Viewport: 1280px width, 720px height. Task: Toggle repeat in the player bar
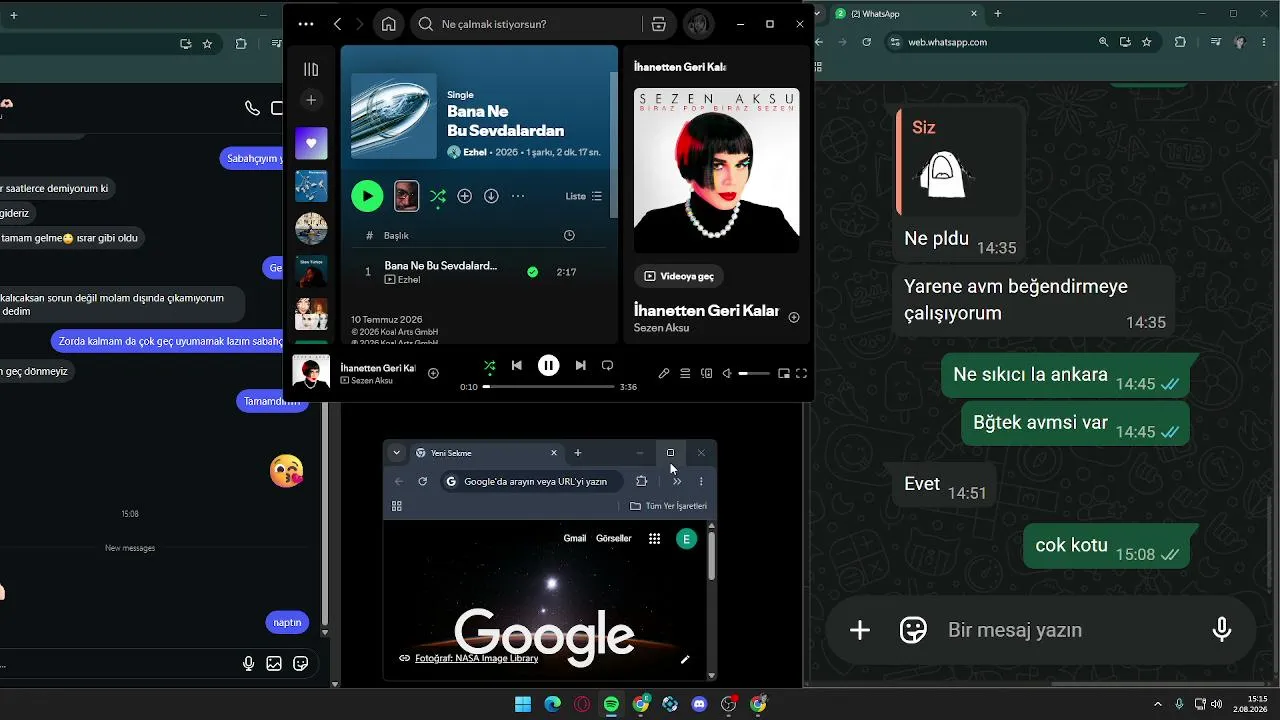click(x=607, y=366)
